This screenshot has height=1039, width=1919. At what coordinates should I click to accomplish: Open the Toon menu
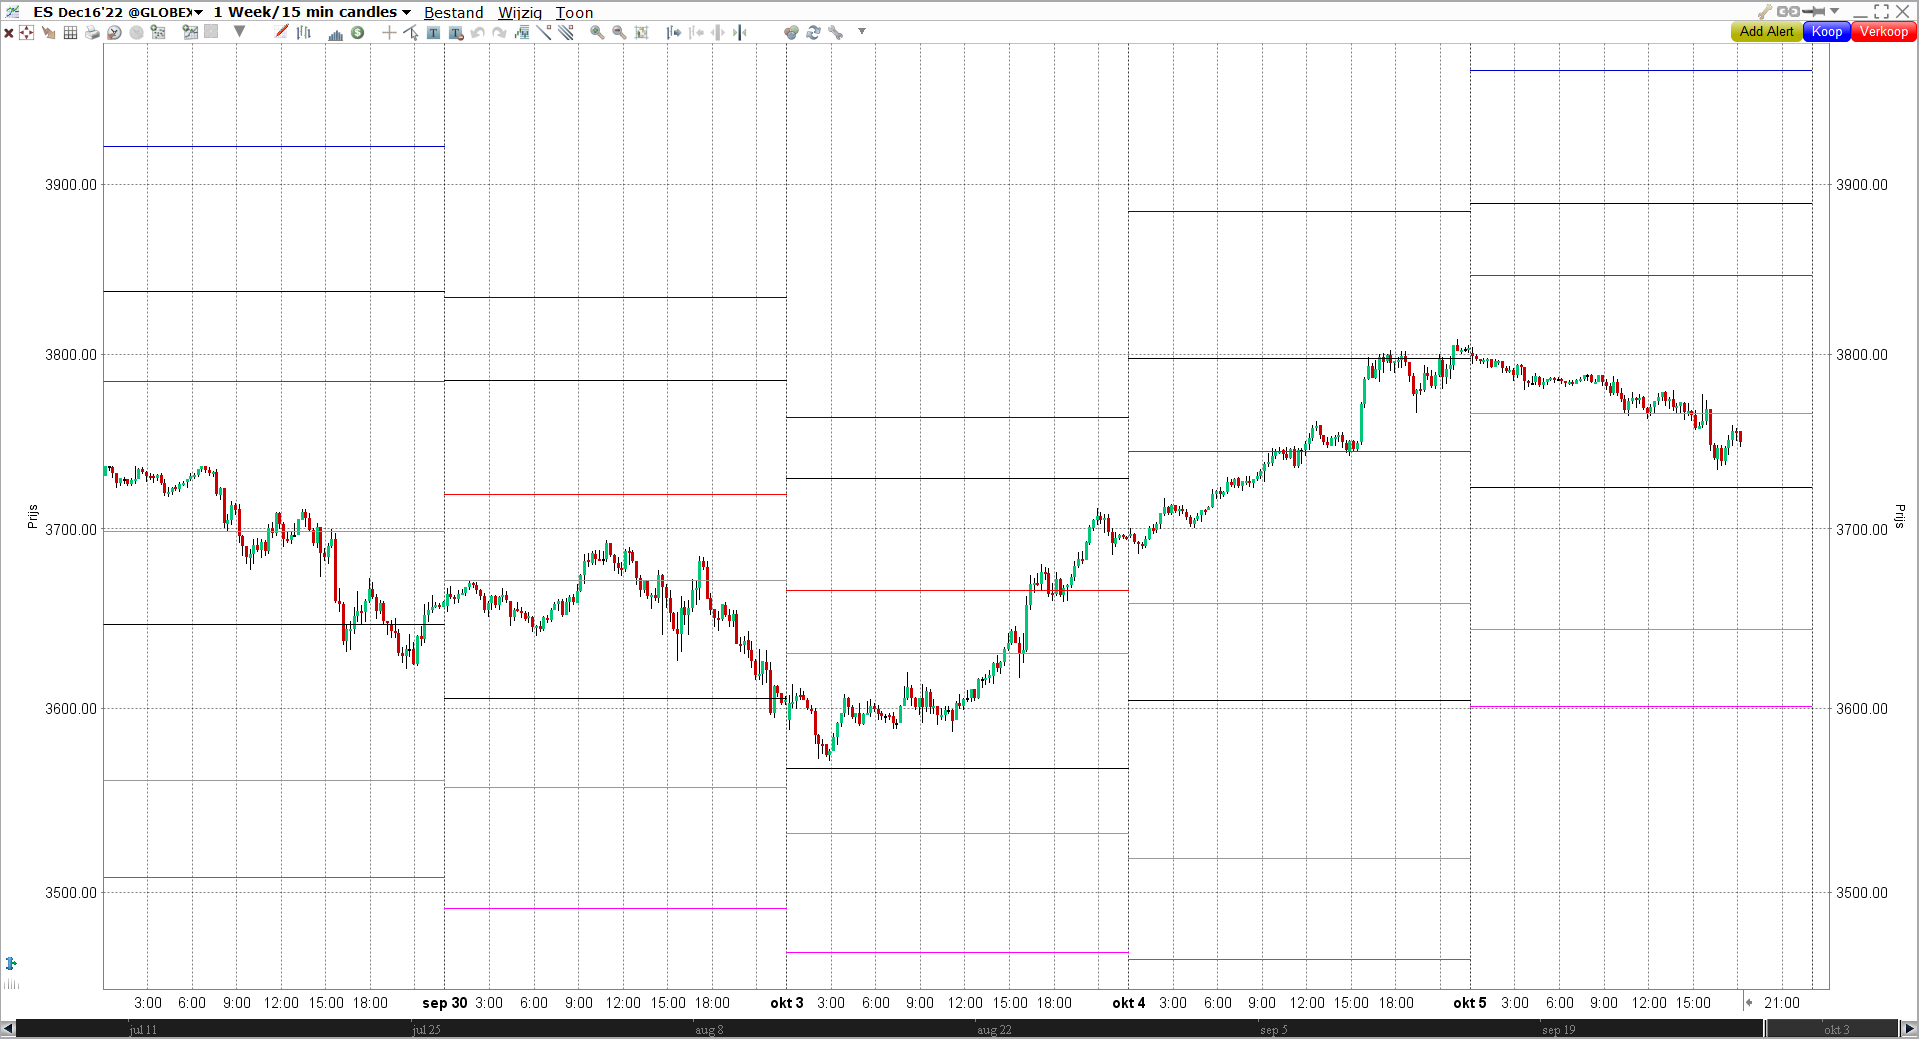574,12
